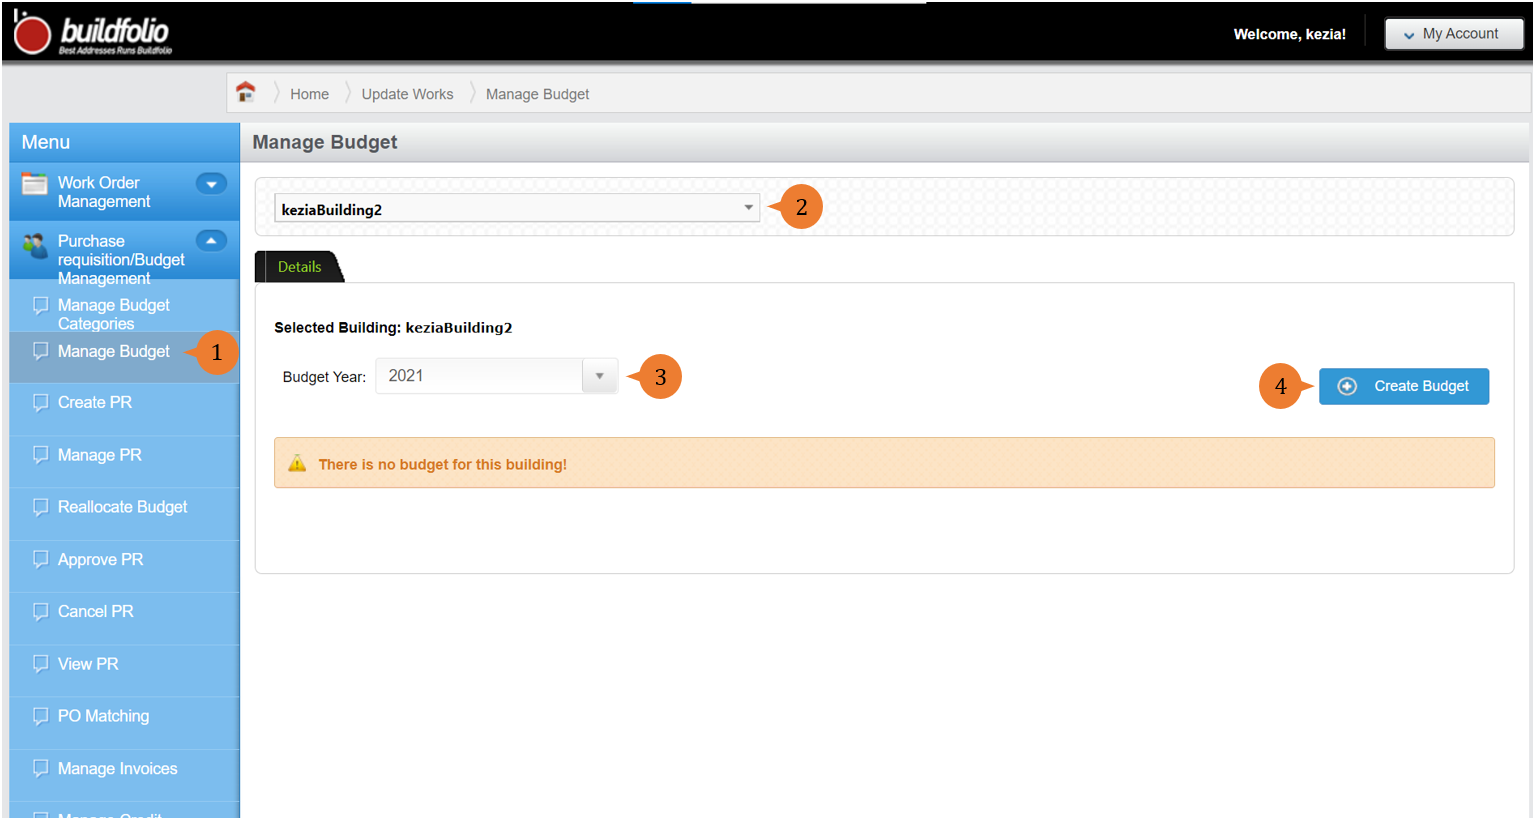
Task: Click the View PR item icon
Action: click(41, 664)
